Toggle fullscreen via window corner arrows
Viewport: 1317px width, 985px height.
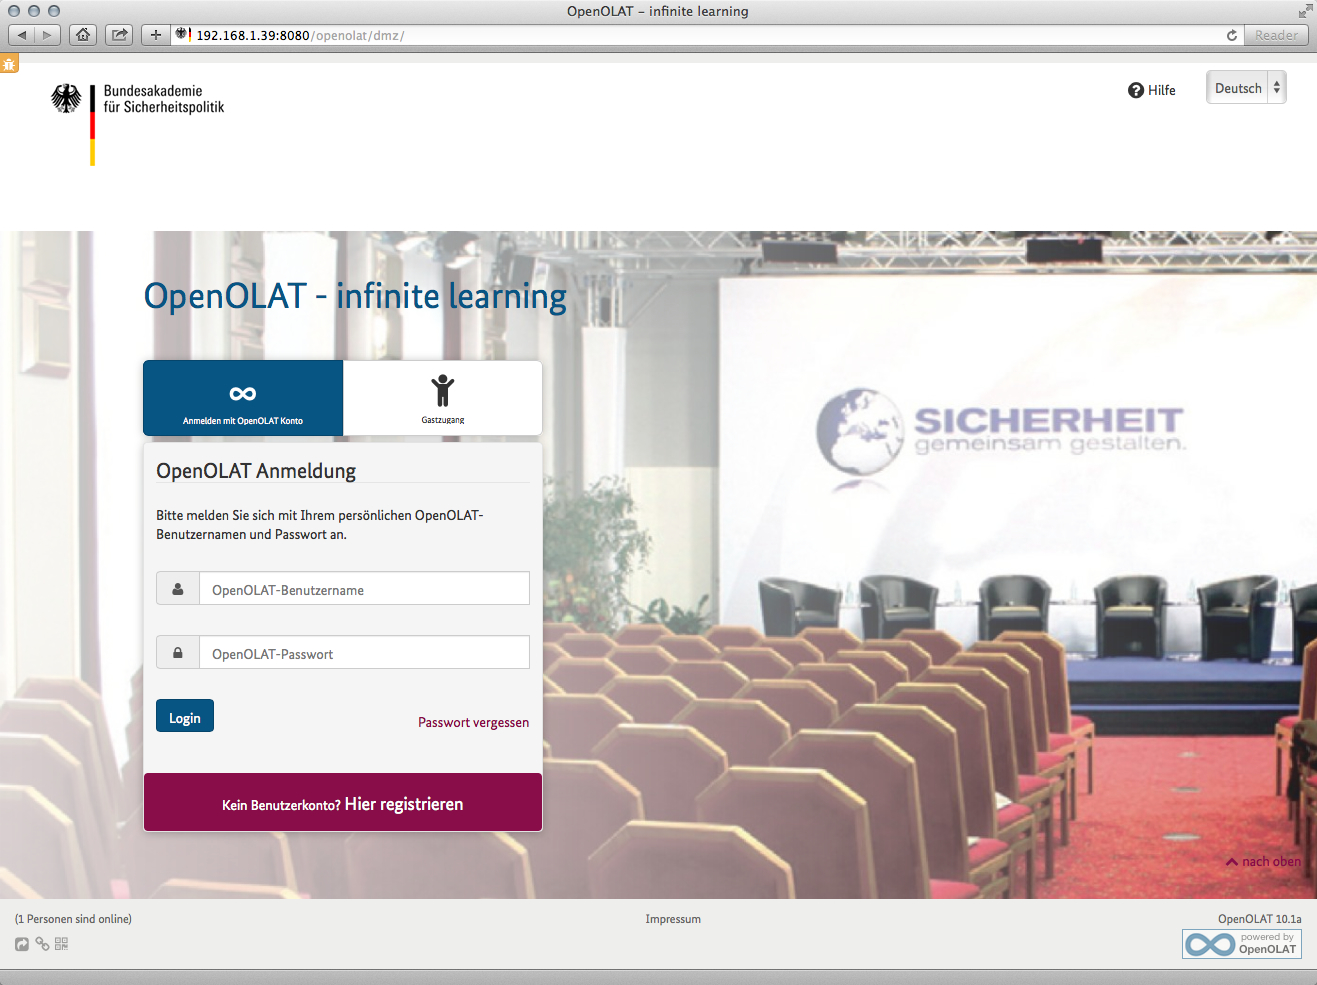point(1305,11)
